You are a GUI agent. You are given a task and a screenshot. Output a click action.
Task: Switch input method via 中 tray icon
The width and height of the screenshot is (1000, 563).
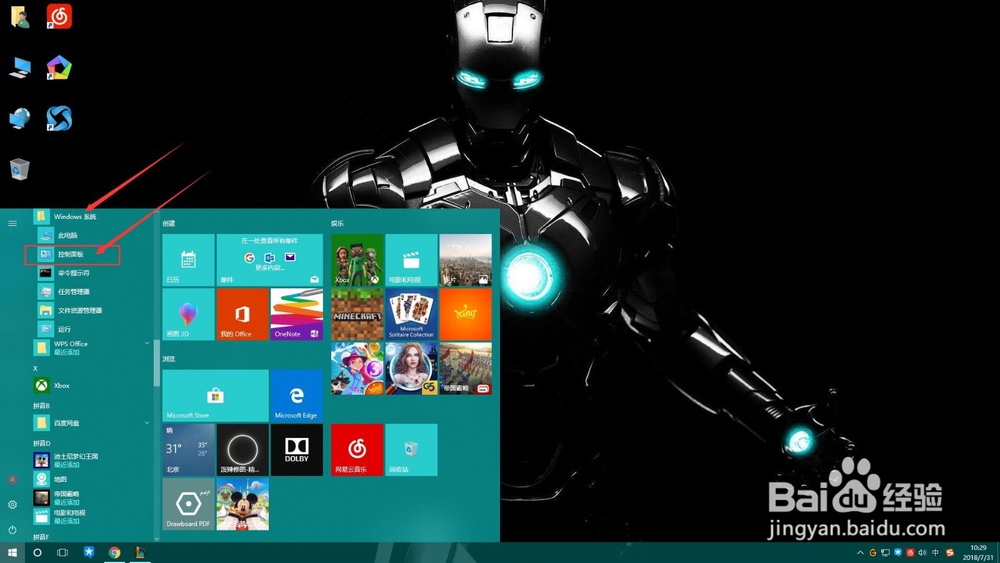coord(935,553)
